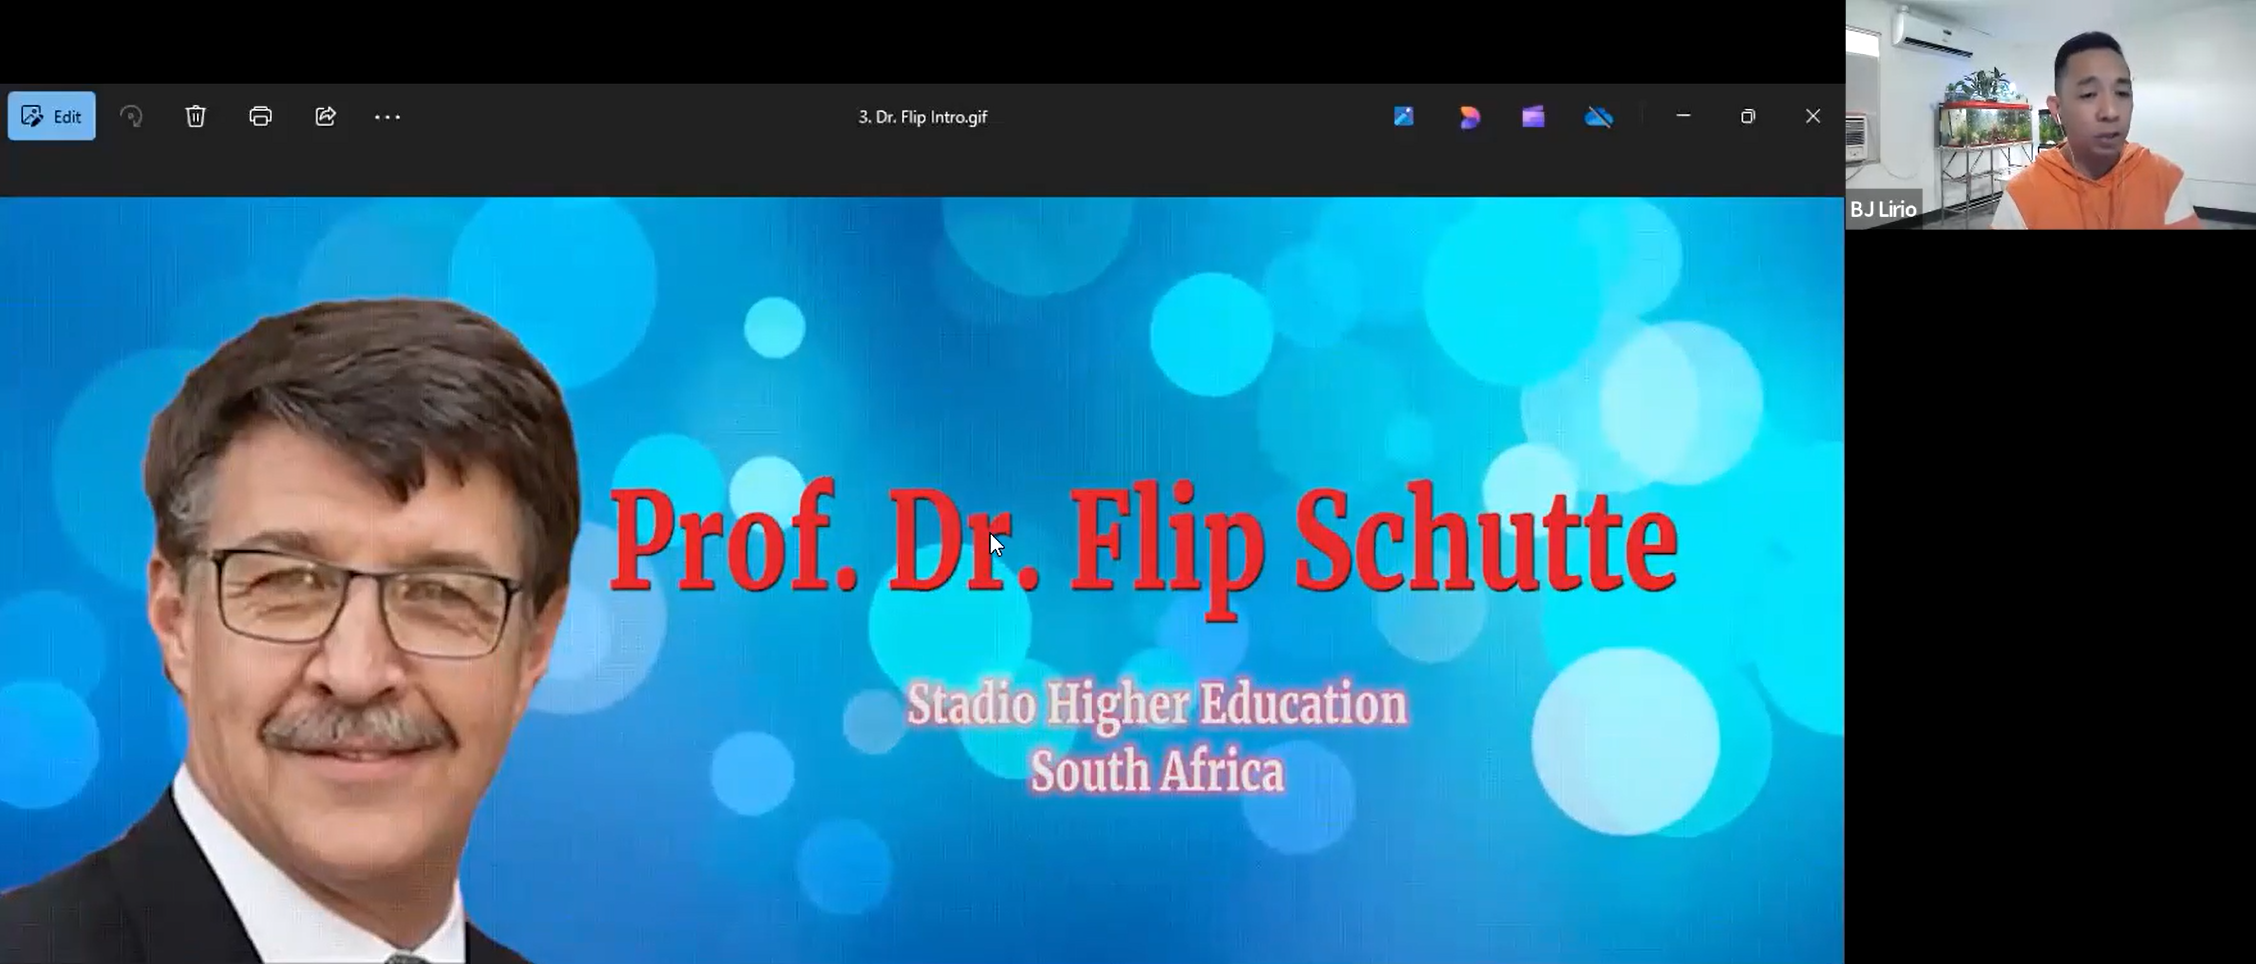Image resolution: width=2256 pixels, height=964 pixels.
Task: Minimize the Photos window
Action: pos(1683,117)
